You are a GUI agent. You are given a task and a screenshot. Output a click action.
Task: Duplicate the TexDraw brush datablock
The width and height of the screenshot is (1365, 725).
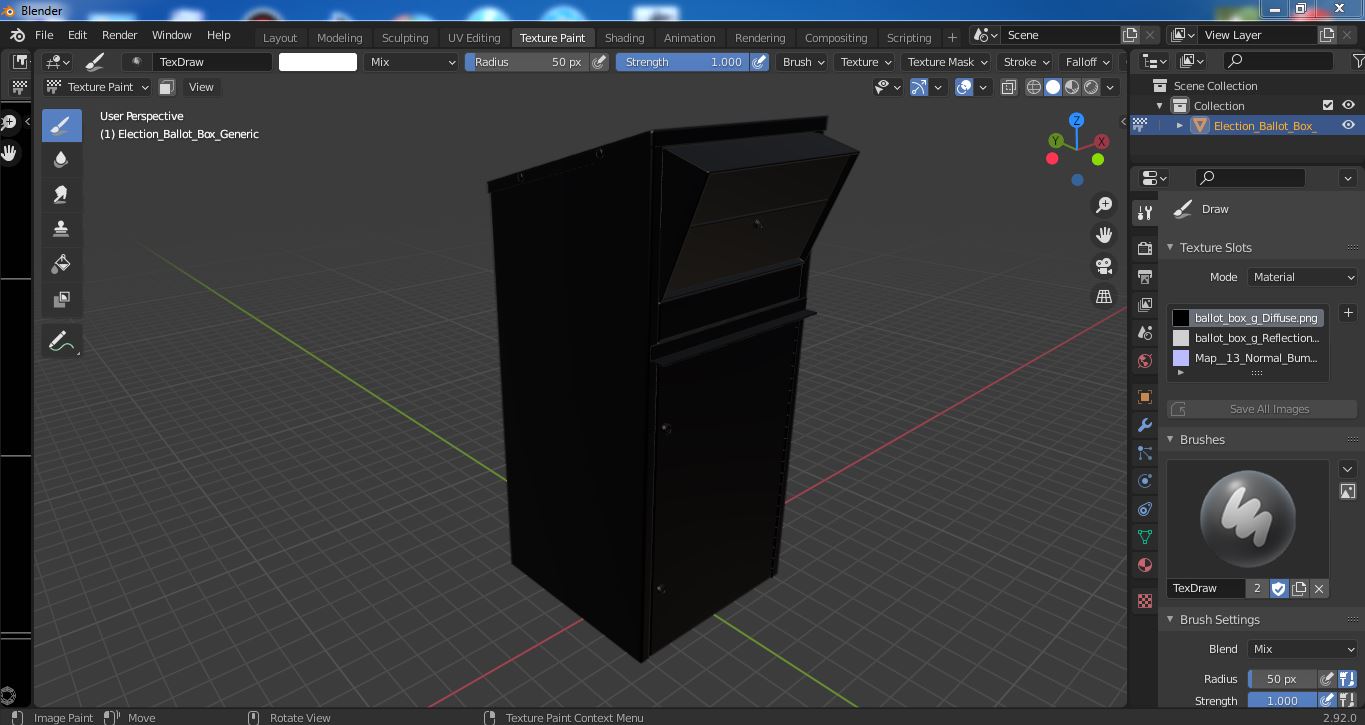click(x=1299, y=588)
